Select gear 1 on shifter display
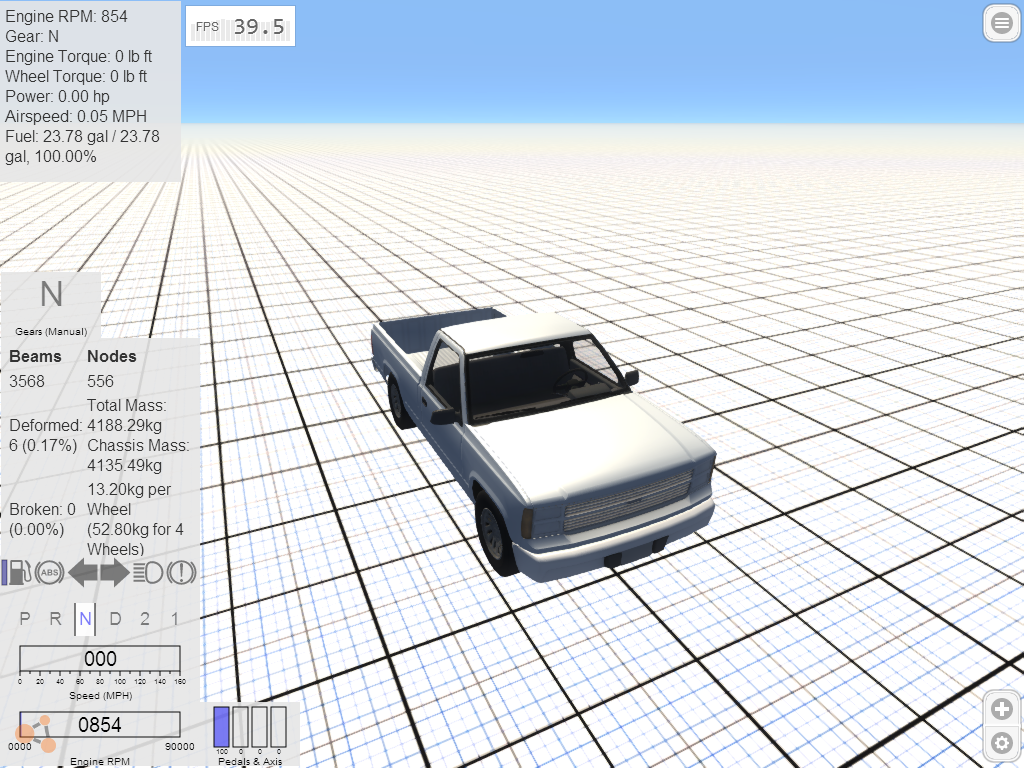This screenshot has height=768, width=1024. (x=174, y=618)
